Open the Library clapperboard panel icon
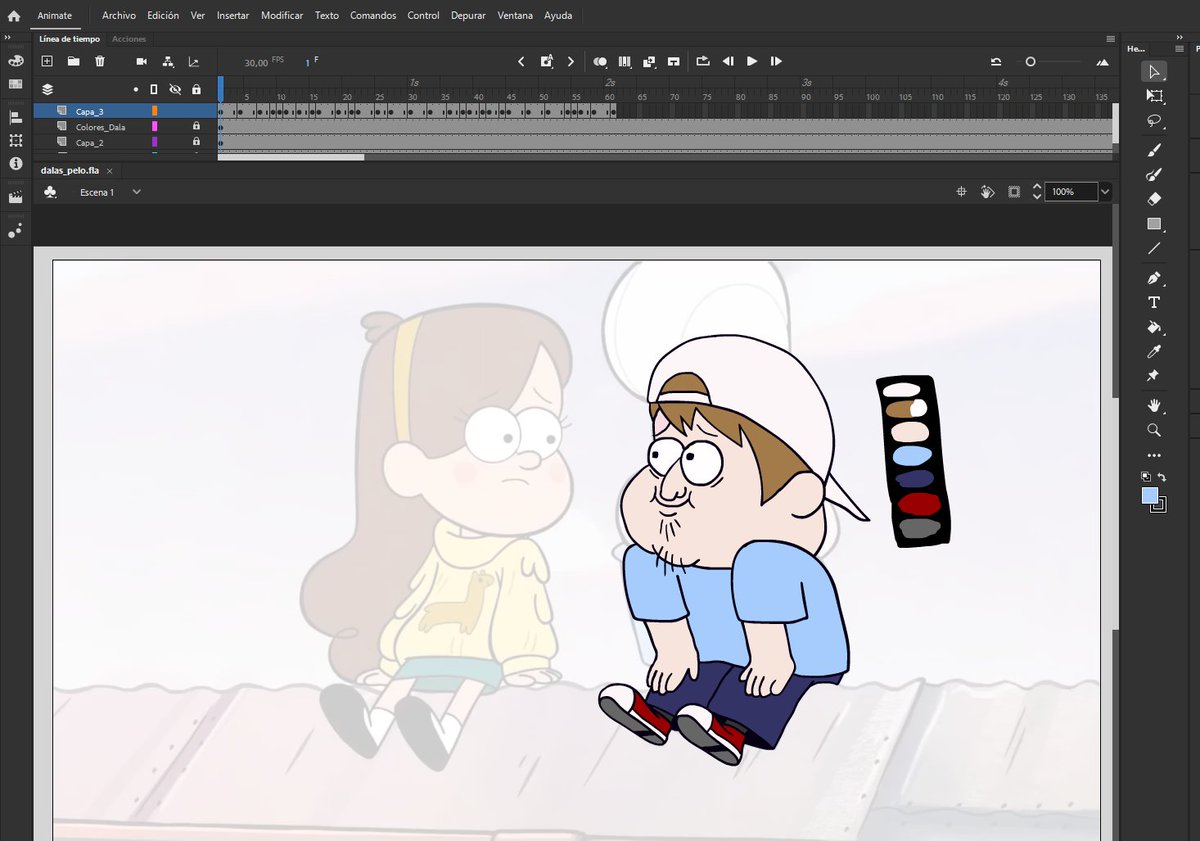 click(x=15, y=197)
